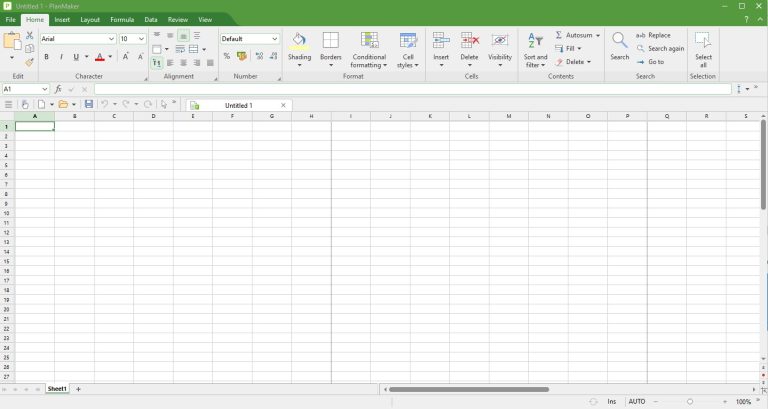Open the A1 cell reference dropdown
Viewport: 768px width, 409px height.
(45, 89)
